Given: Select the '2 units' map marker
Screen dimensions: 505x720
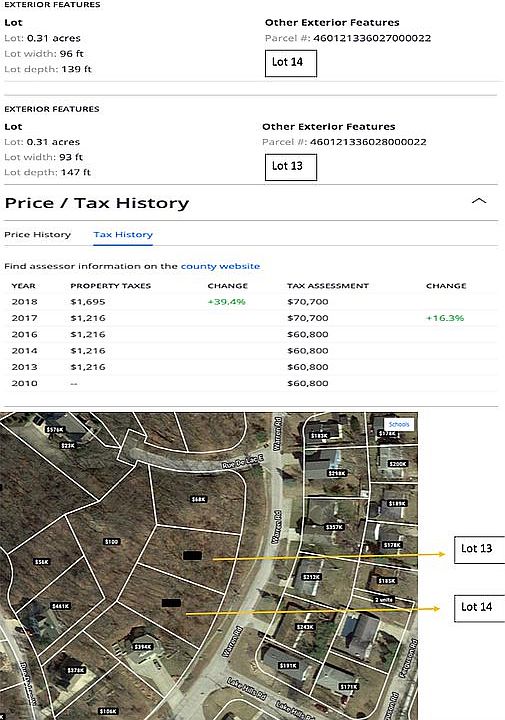Looking at the screenshot, I should coord(383,600).
